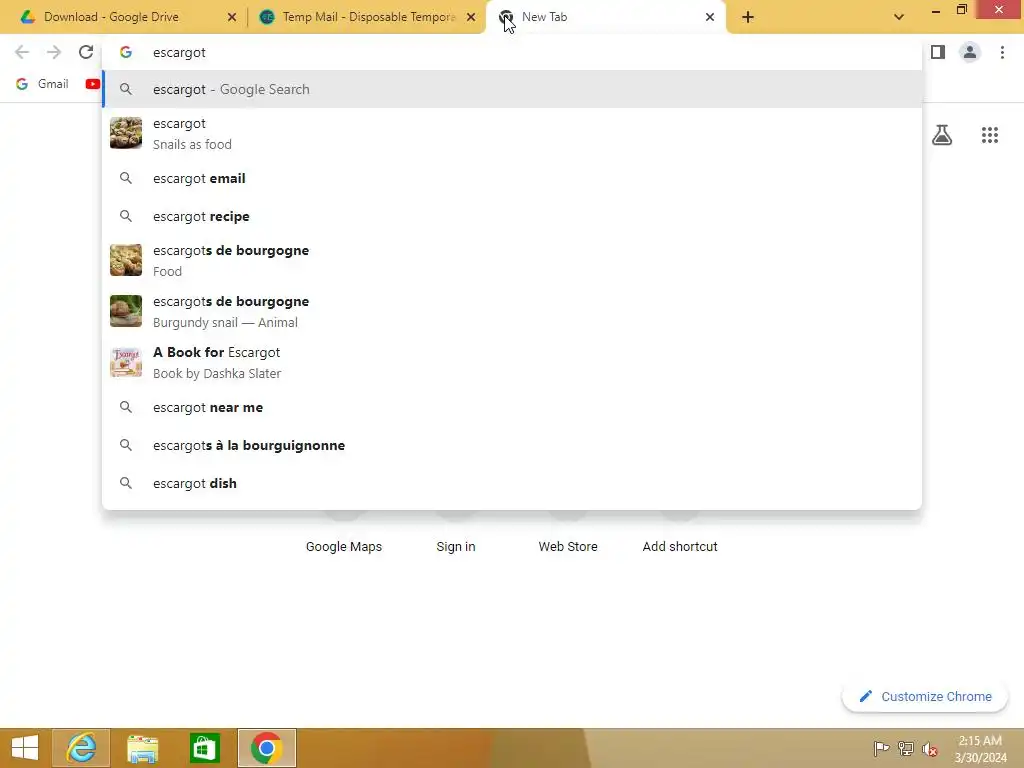This screenshot has width=1024, height=768.
Task: Click the network tray icon
Action: pyautogui.click(x=906, y=748)
